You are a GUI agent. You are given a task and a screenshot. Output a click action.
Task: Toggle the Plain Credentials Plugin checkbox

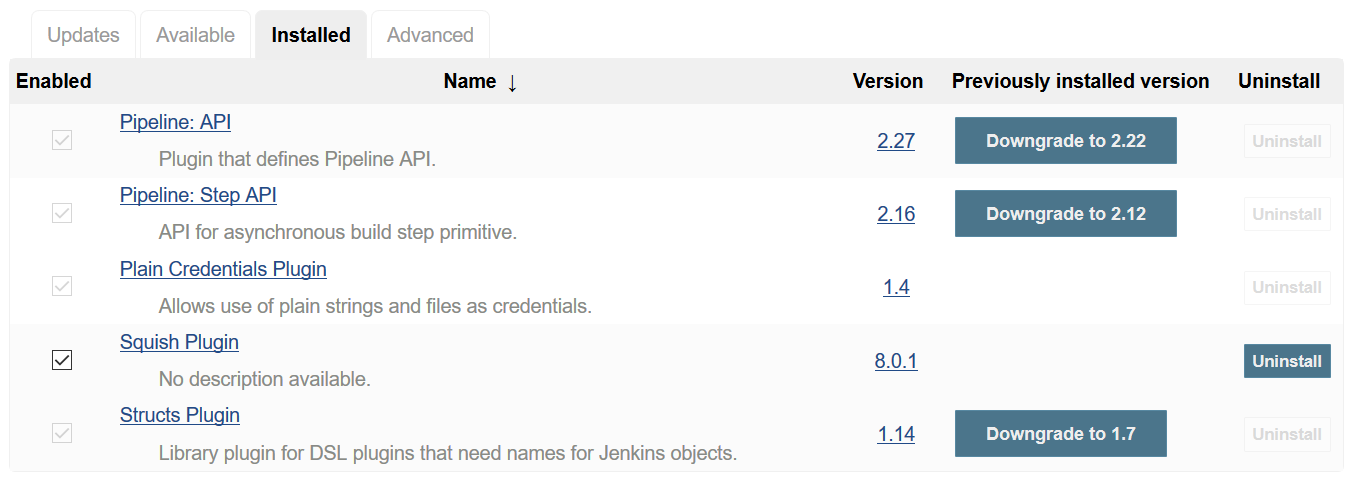pos(62,286)
